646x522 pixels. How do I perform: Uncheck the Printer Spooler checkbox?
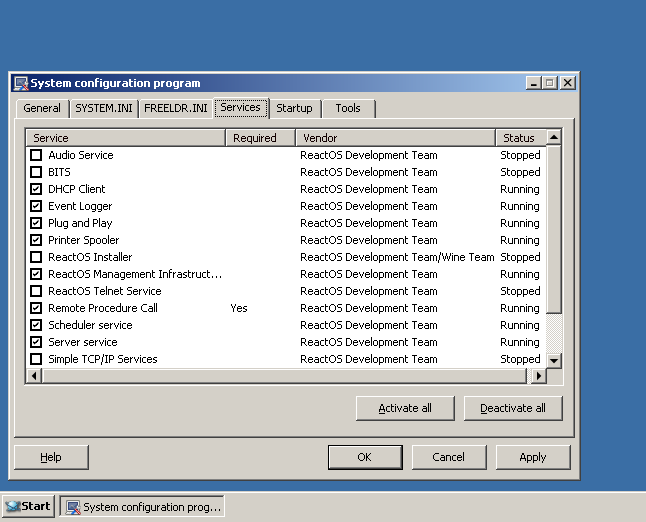point(36,240)
